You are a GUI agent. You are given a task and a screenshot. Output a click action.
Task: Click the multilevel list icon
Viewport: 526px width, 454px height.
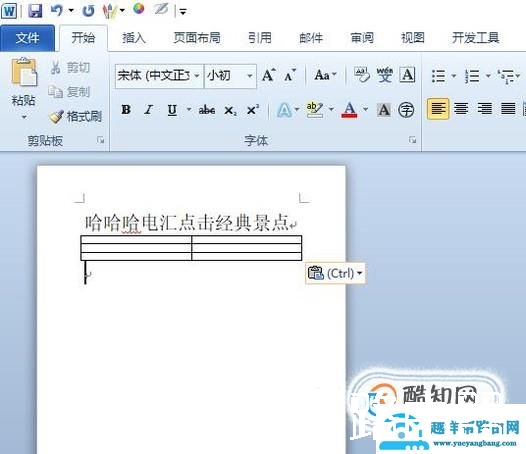coord(507,76)
